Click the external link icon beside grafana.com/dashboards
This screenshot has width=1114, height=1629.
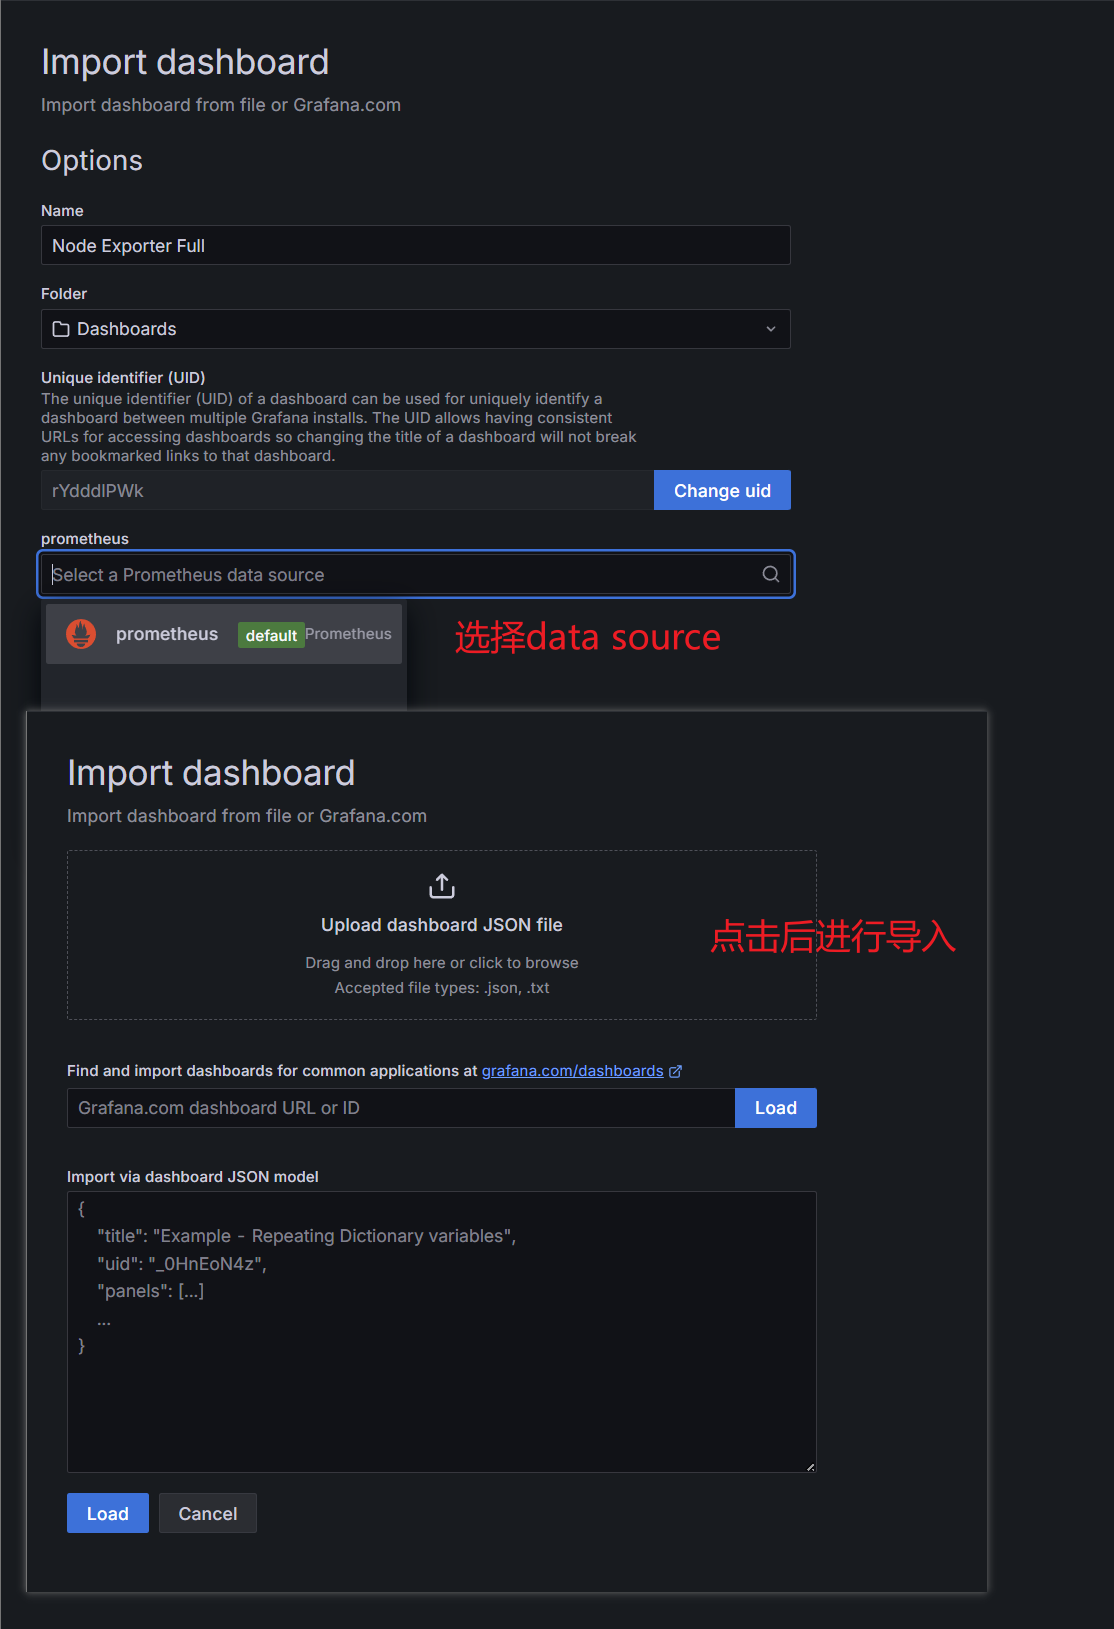click(x=676, y=1071)
